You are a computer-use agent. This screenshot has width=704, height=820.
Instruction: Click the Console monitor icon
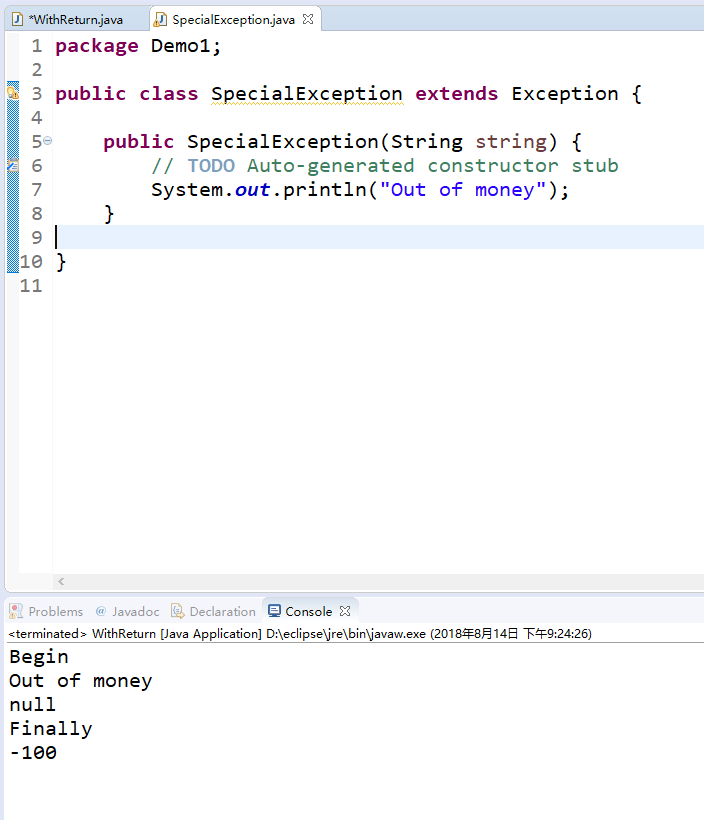coord(274,611)
